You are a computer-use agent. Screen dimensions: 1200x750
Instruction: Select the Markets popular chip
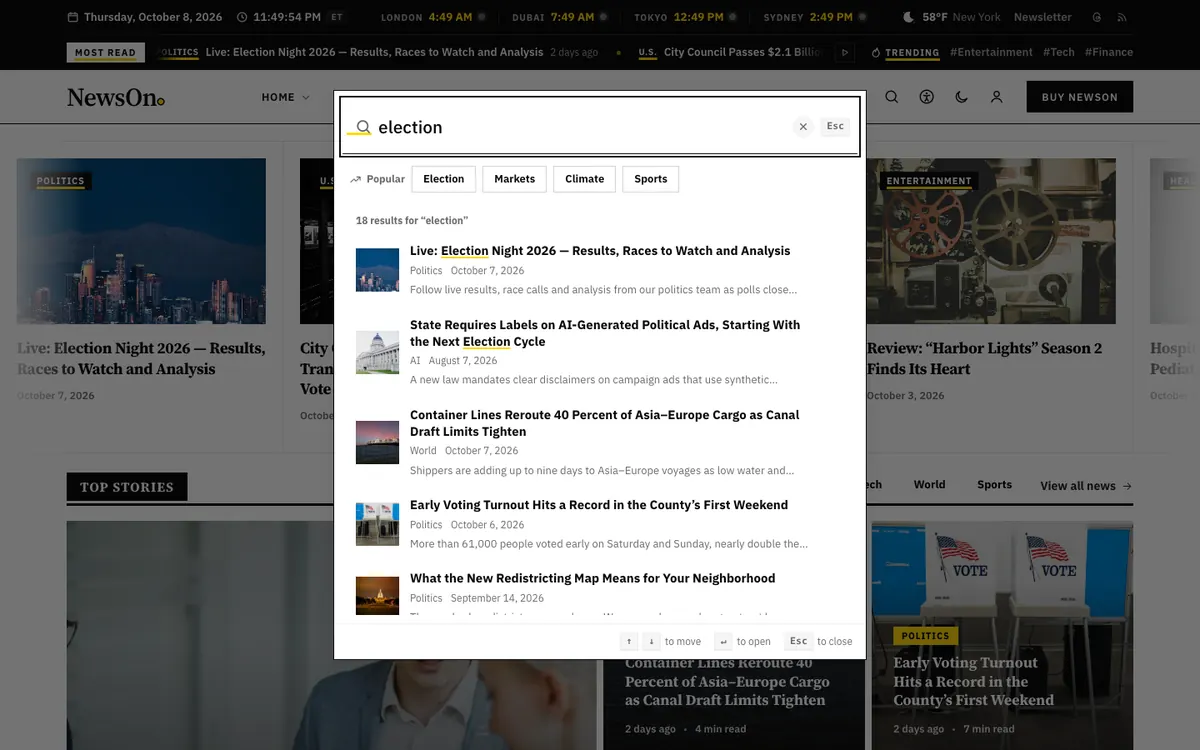point(514,179)
